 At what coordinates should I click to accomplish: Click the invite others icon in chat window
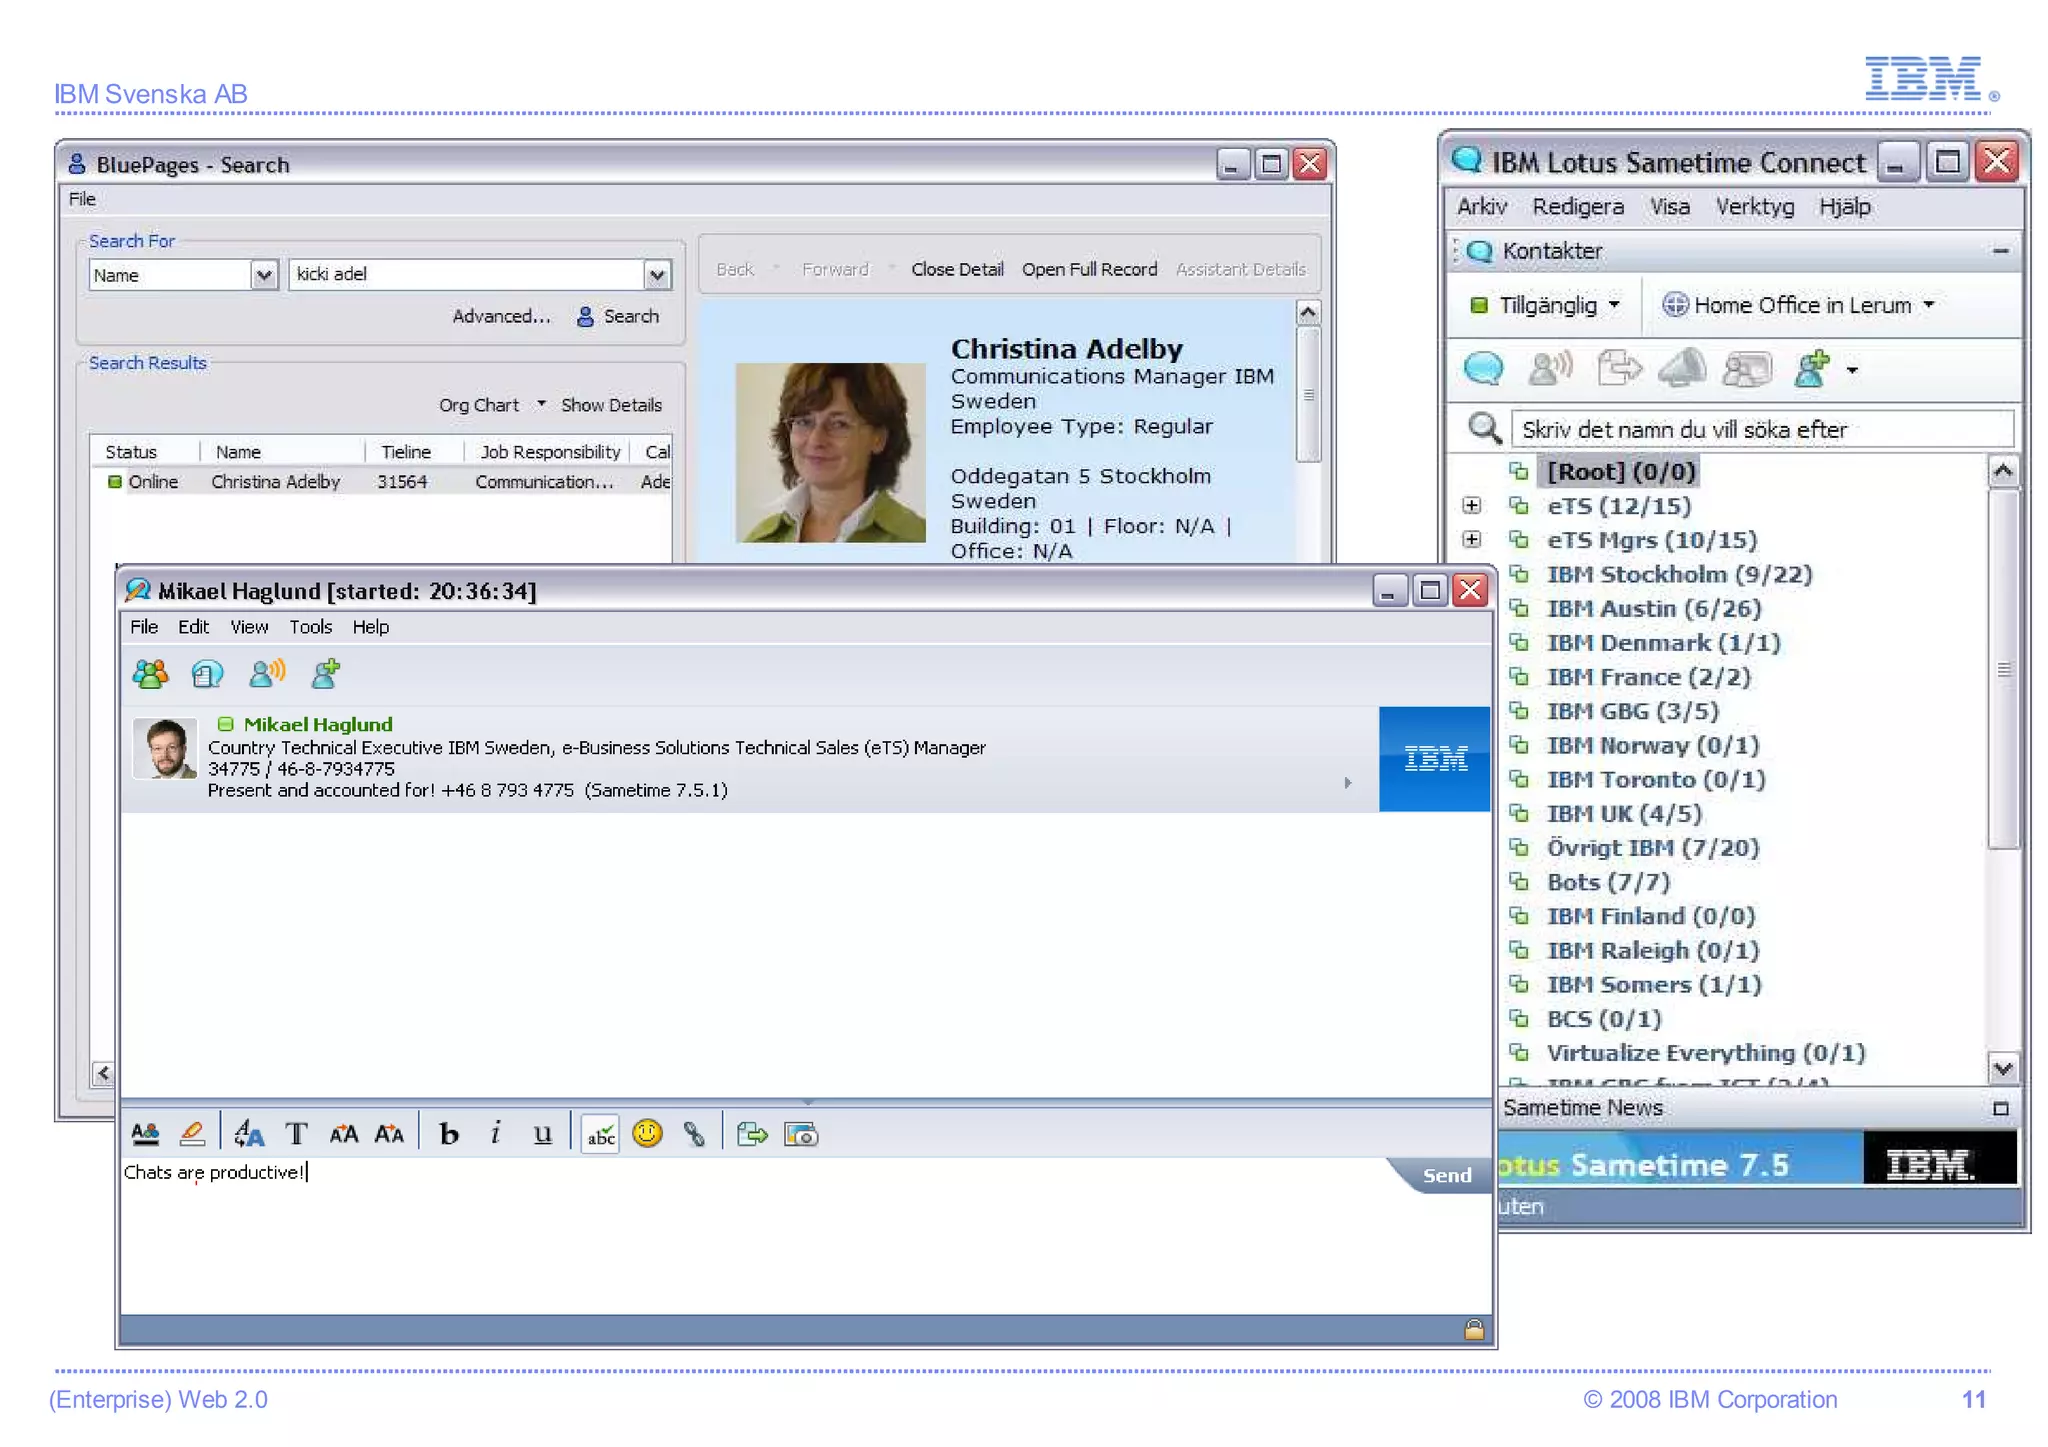[x=150, y=674]
